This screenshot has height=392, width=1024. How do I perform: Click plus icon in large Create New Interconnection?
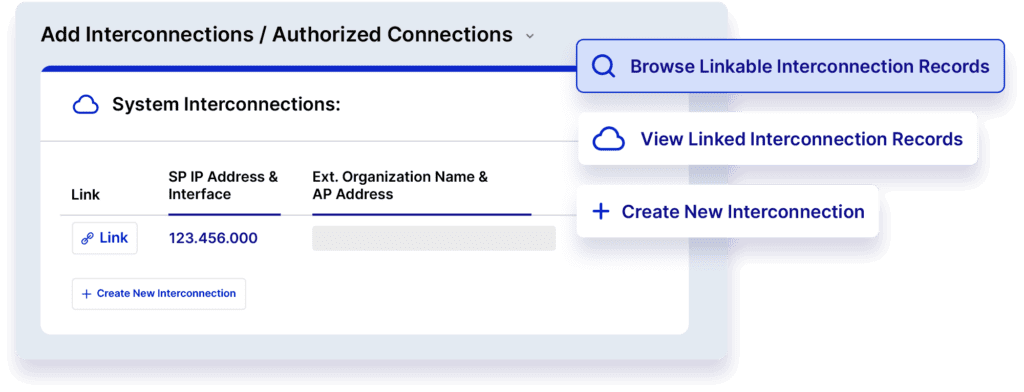point(600,212)
